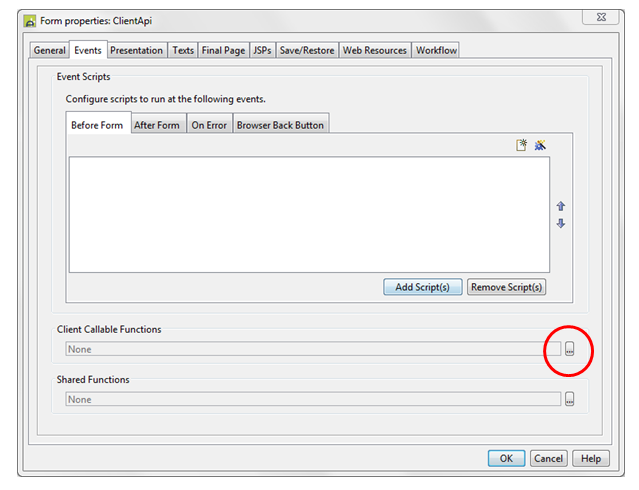Open Client Callable Functions browse button
Screen dimensions: 639x490
coord(569,349)
